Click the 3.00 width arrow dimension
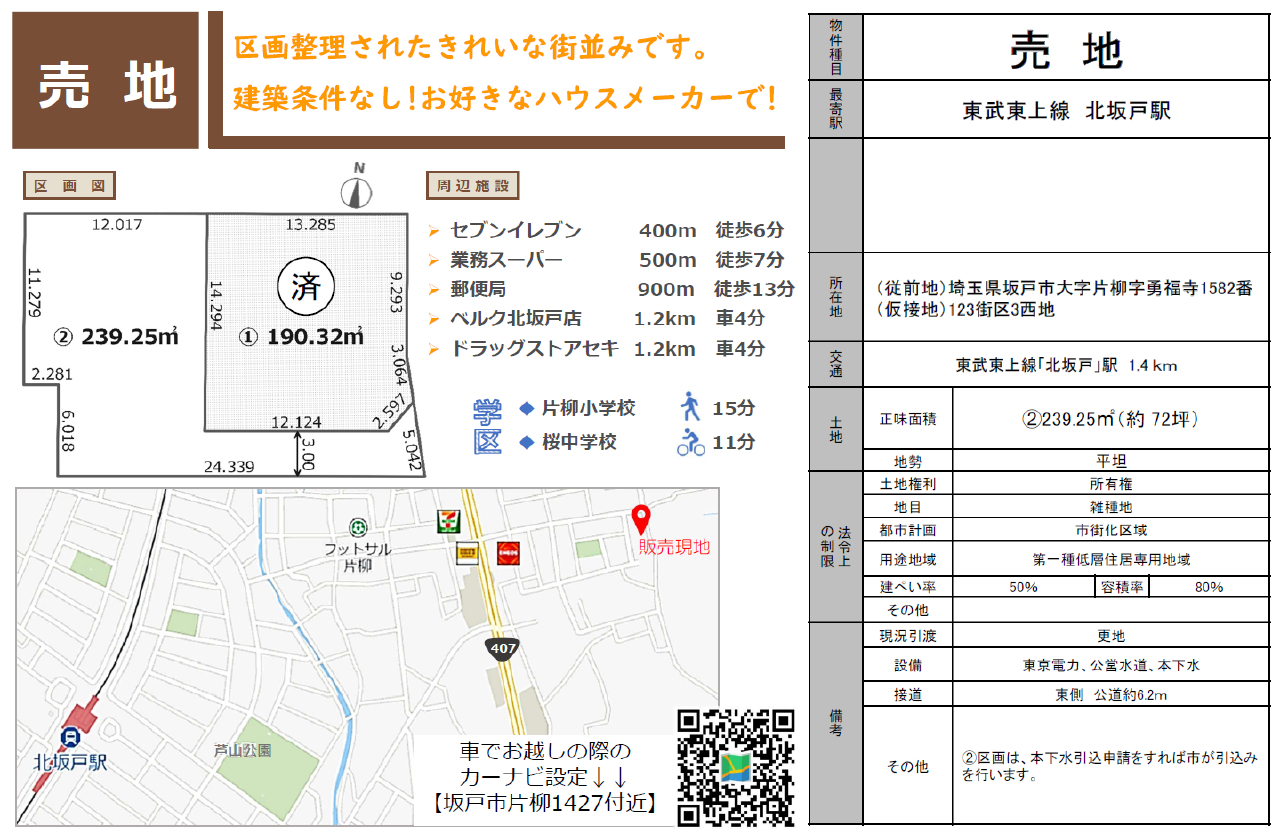This screenshot has width=1280, height=834. click(308, 455)
